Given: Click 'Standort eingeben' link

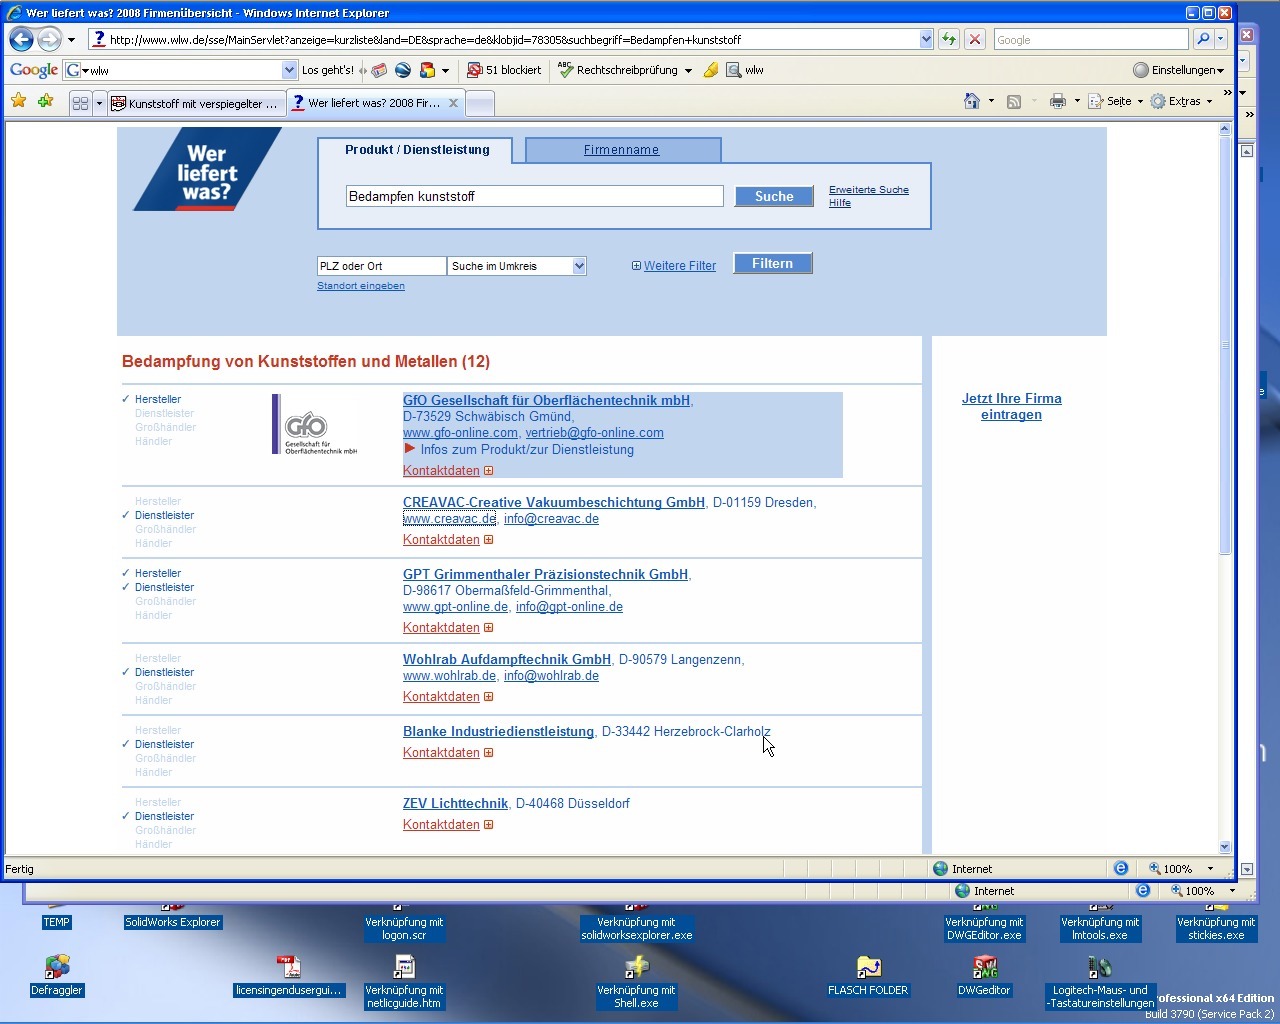Looking at the screenshot, I should coord(361,286).
